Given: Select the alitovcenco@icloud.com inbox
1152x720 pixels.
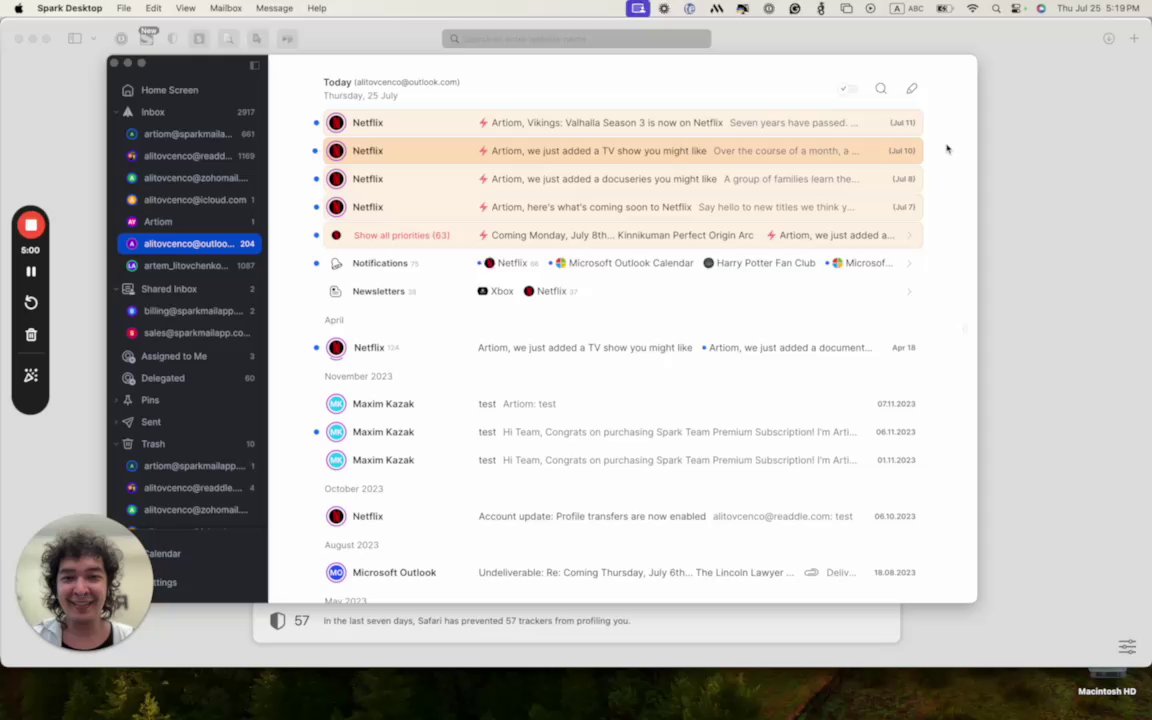Looking at the screenshot, I should [190, 200].
